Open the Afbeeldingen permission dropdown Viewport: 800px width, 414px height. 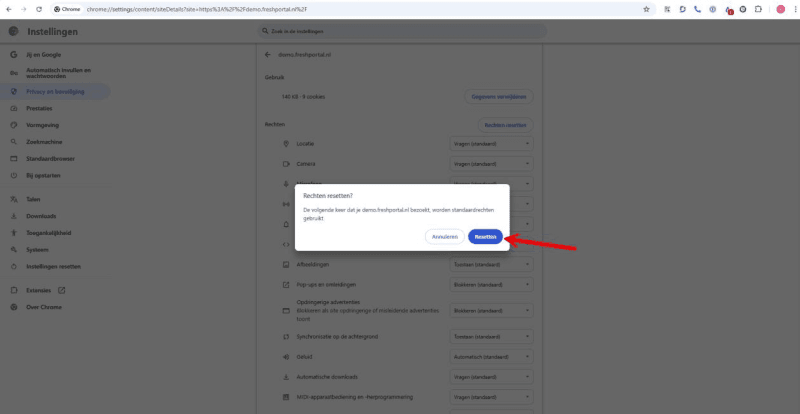(x=491, y=264)
